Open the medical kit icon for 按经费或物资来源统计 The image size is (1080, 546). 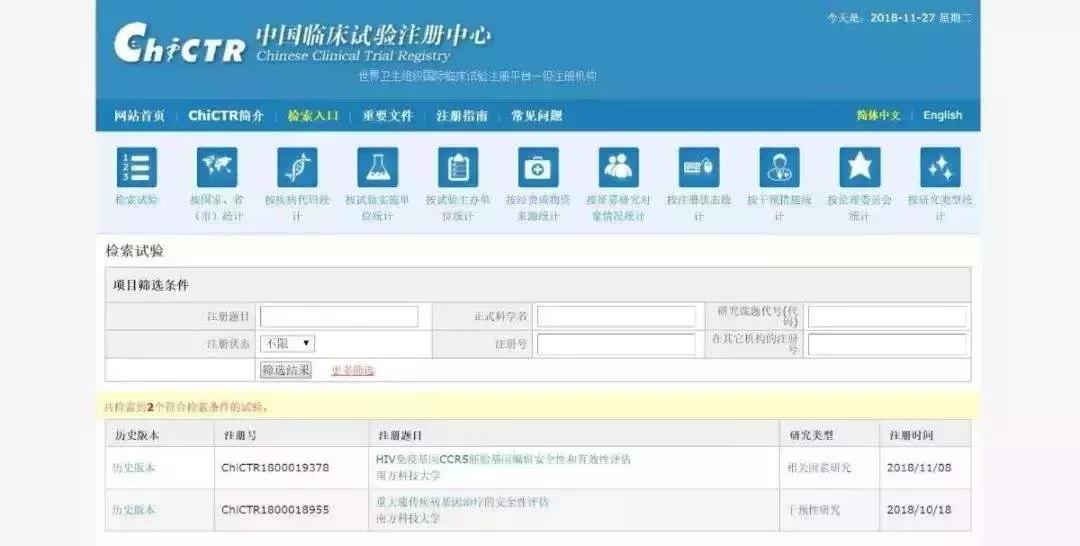[539, 167]
